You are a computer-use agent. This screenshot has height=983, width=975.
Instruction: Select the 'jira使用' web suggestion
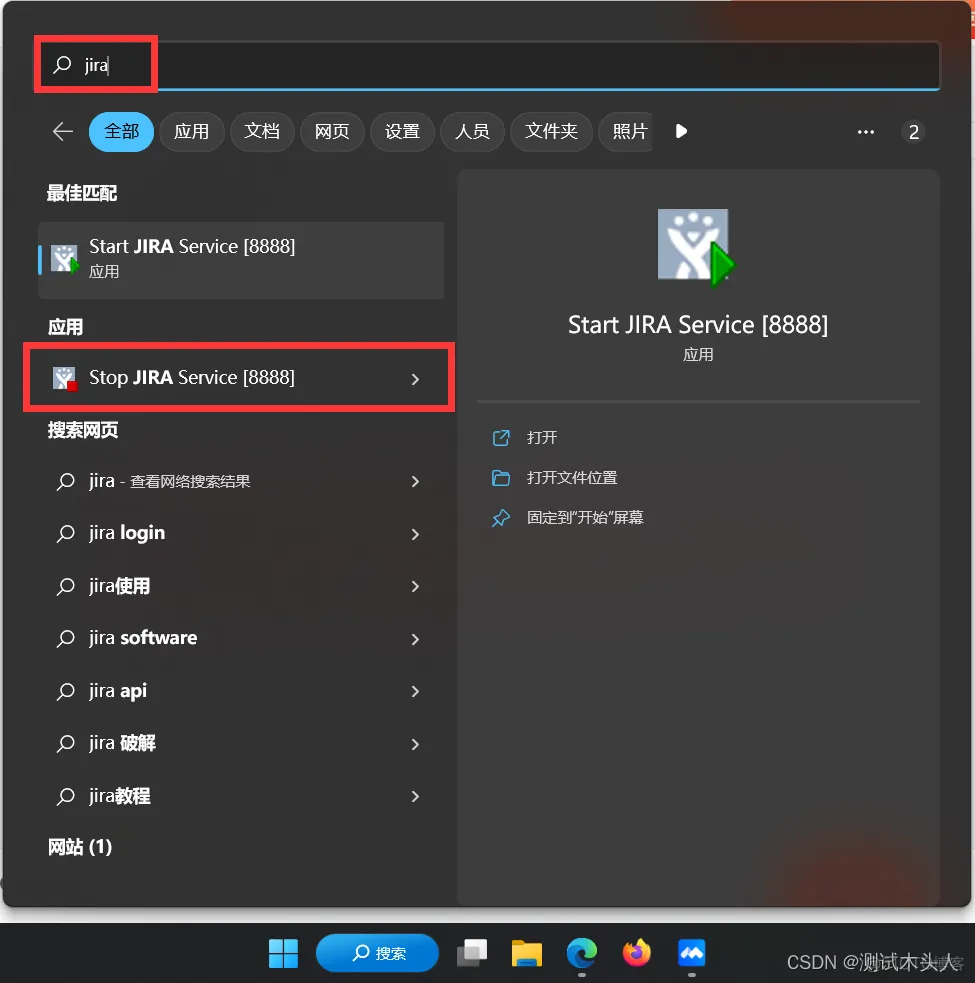click(x=241, y=586)
